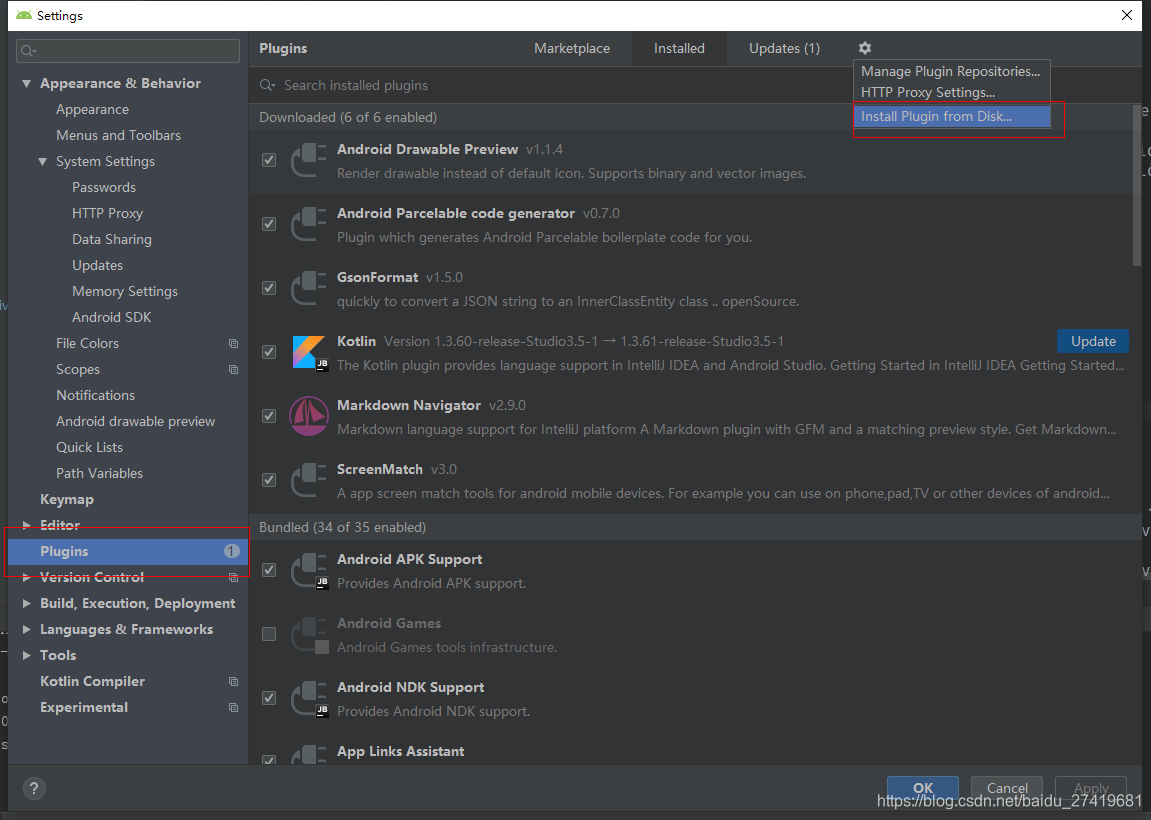The width and height of the screenshot is (1151, 820).
Task: Toggle the Kotlin plugin checkbox
Action: 269,352
